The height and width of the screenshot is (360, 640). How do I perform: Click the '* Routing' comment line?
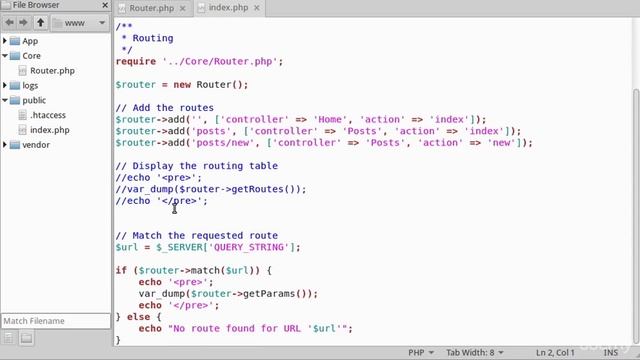[147, 38]
